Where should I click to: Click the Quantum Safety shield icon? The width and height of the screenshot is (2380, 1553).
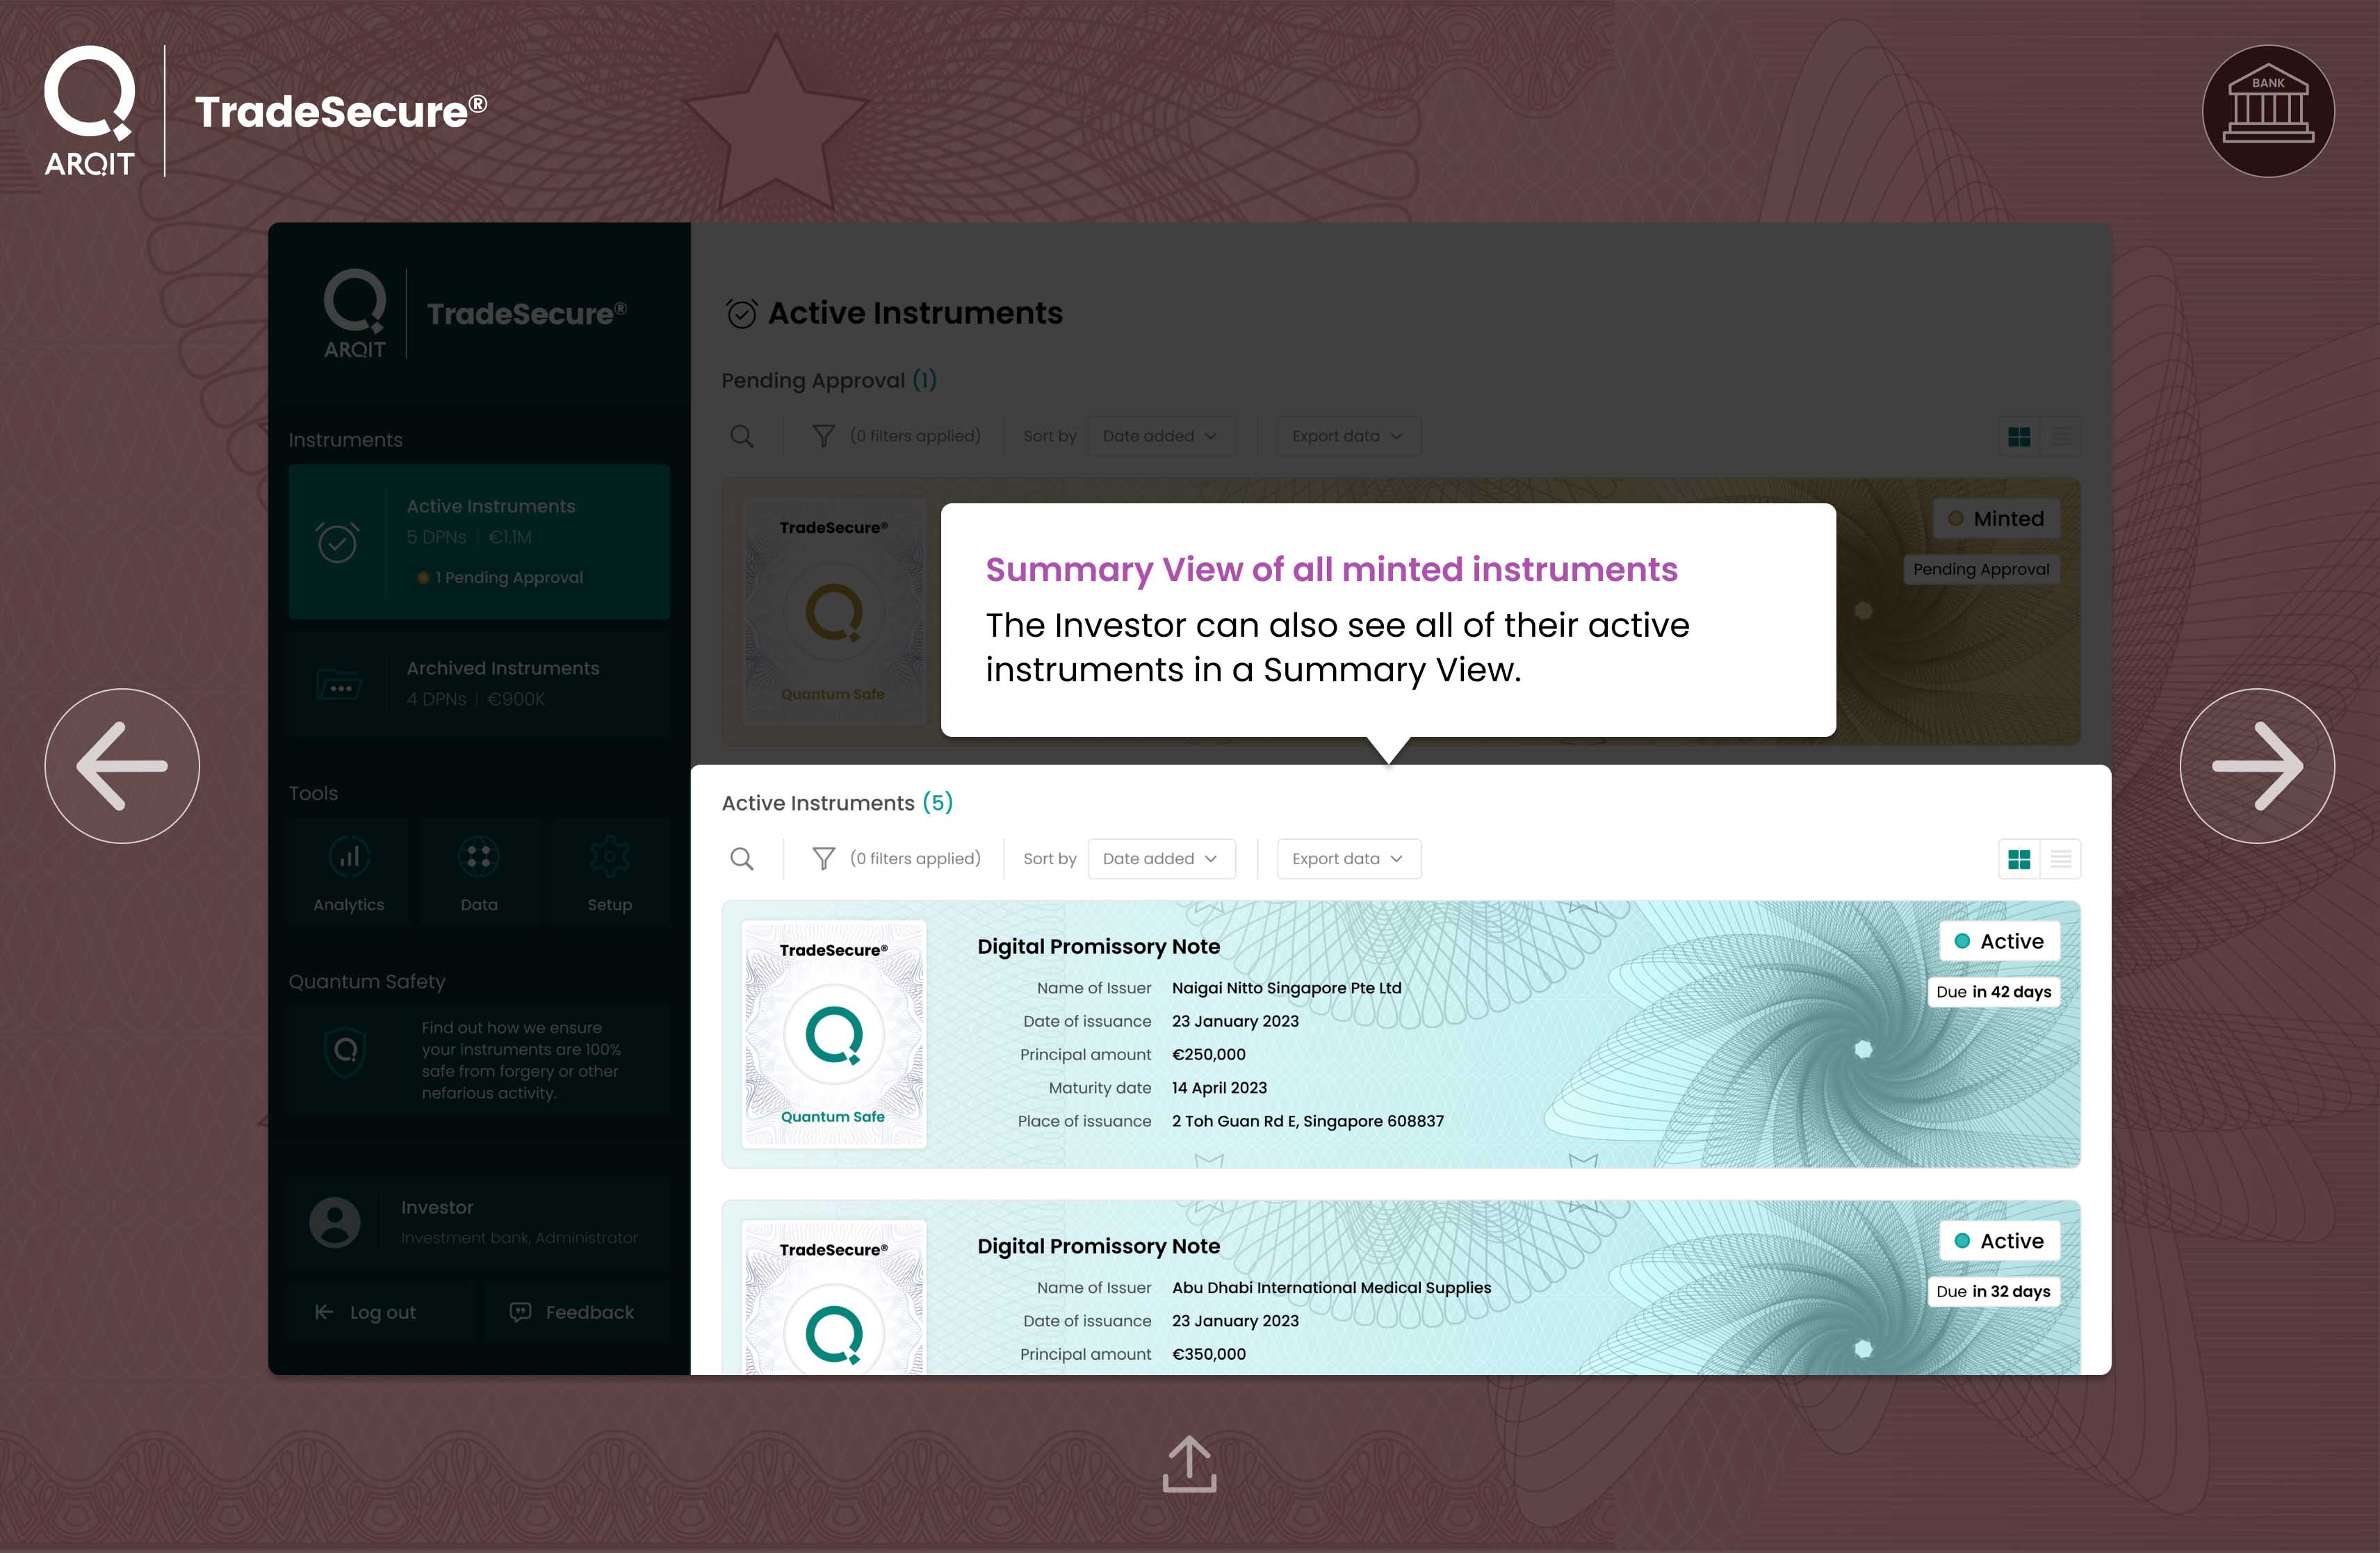click(x=345, y=1051)
